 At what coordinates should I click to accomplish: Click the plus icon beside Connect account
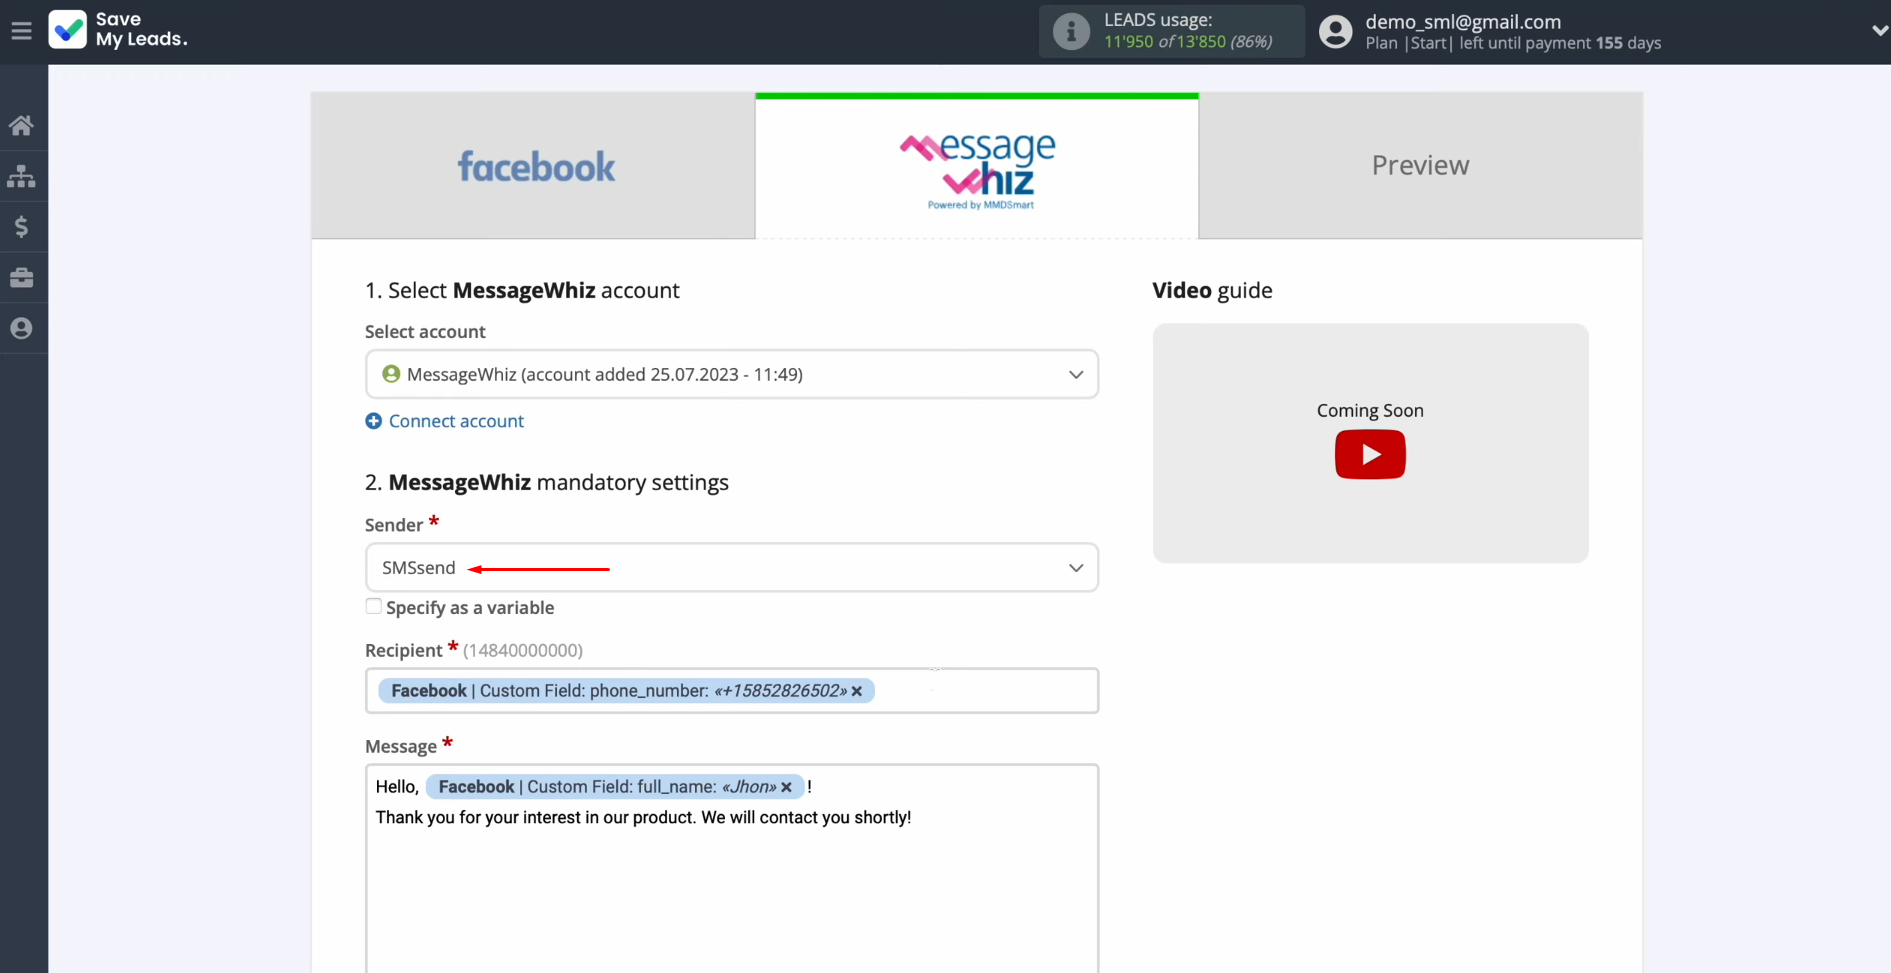point(374,421)
